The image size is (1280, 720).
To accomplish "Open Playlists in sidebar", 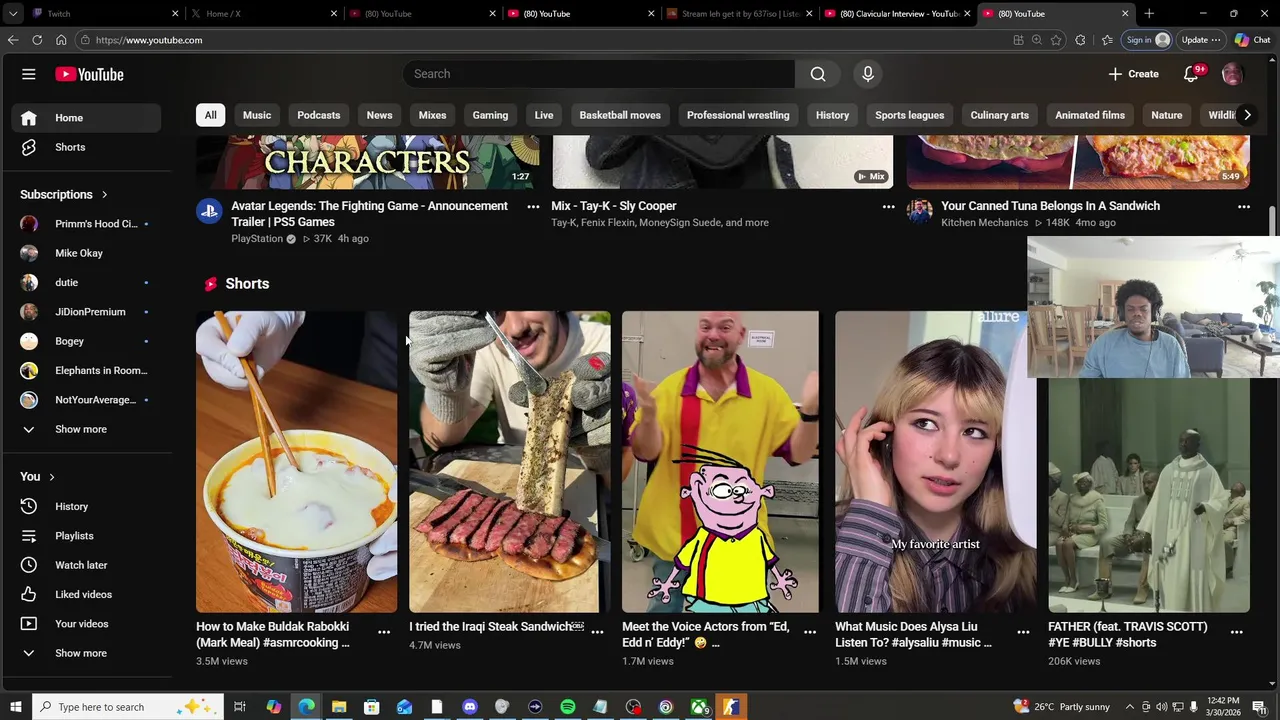I will point(86,536).
